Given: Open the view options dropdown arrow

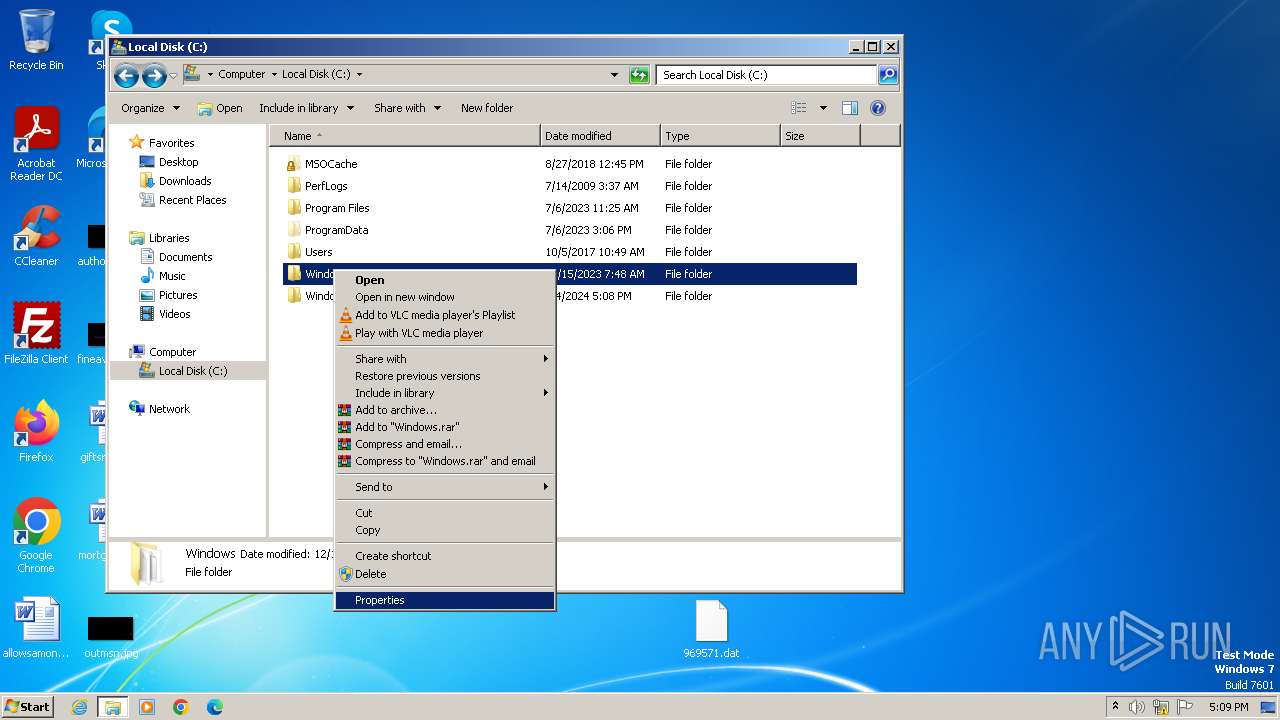Looking at the screenshot, I should click(823, 108).
